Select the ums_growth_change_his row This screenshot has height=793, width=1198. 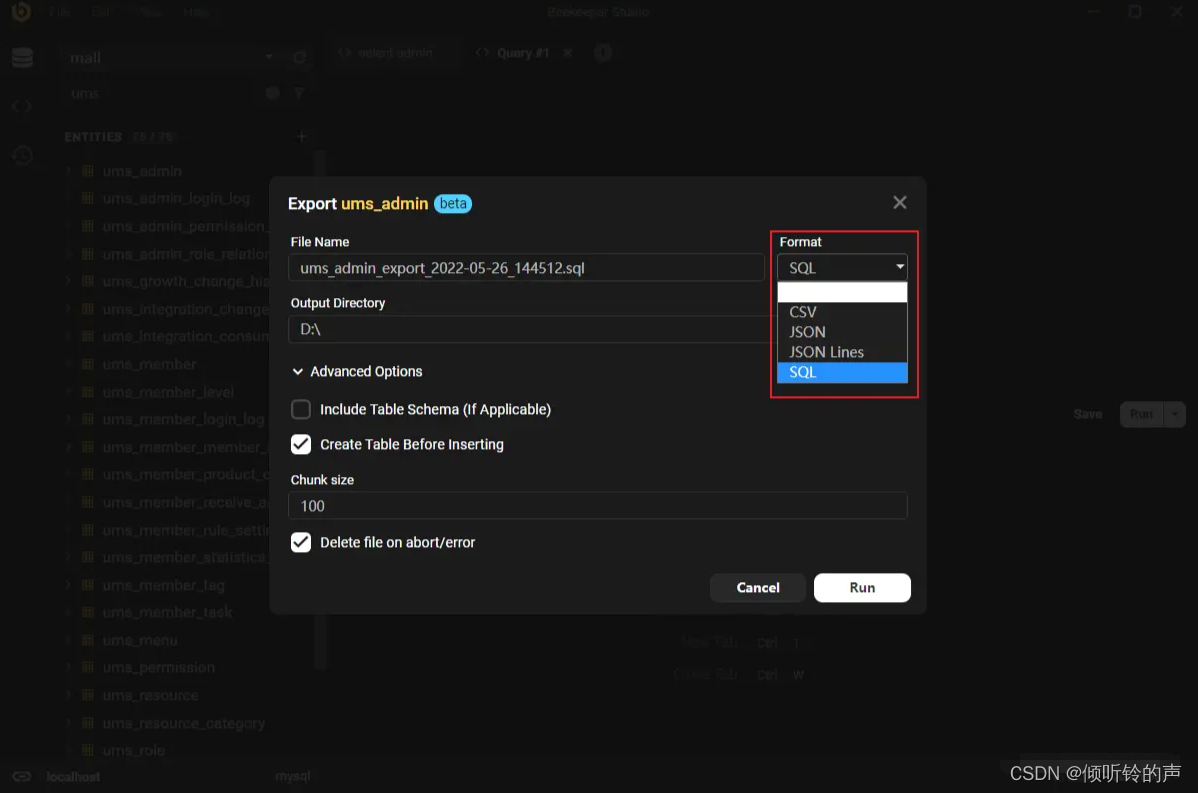tap(186, 281)
